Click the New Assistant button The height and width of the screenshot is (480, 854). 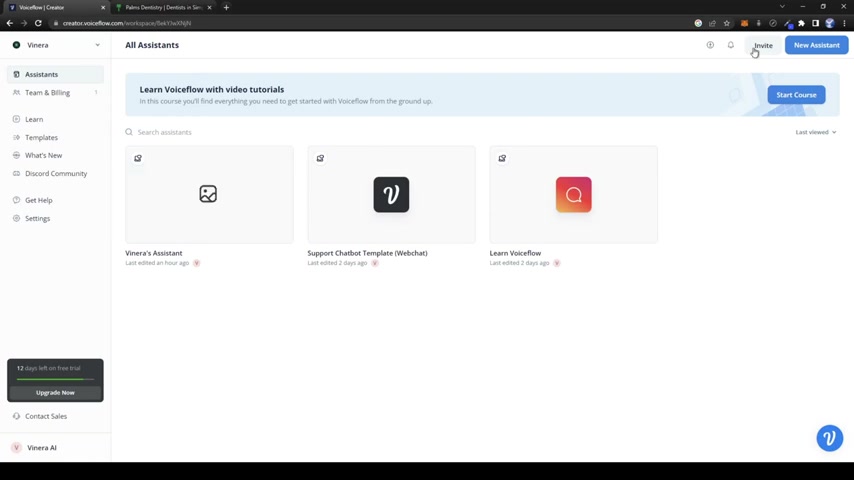(816, 45)
